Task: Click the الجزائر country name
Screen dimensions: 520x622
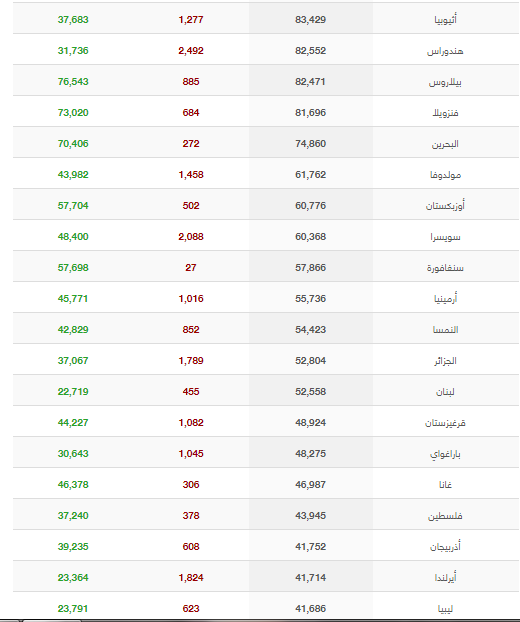Action: coord(445,361)
